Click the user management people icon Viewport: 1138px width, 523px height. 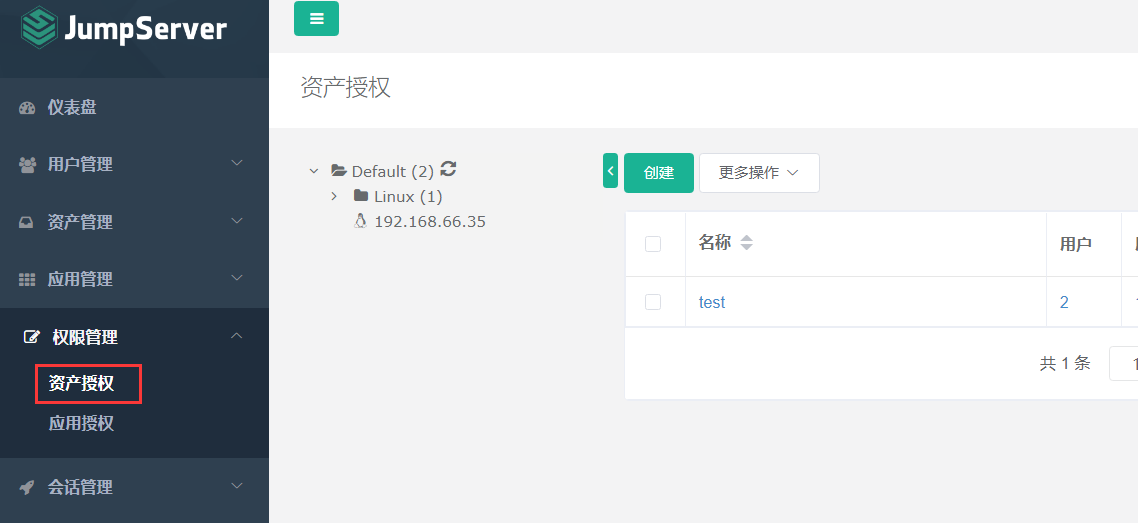(x=27, y=165)
